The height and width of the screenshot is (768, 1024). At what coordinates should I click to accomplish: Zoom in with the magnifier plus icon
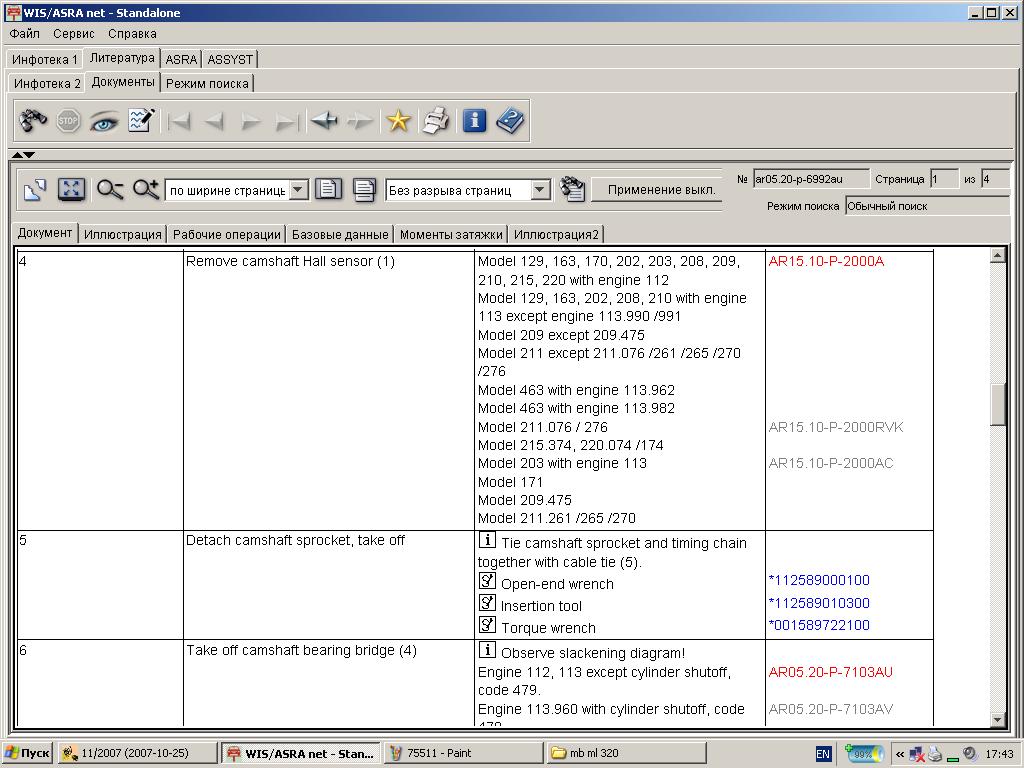[x=146, y=189]
